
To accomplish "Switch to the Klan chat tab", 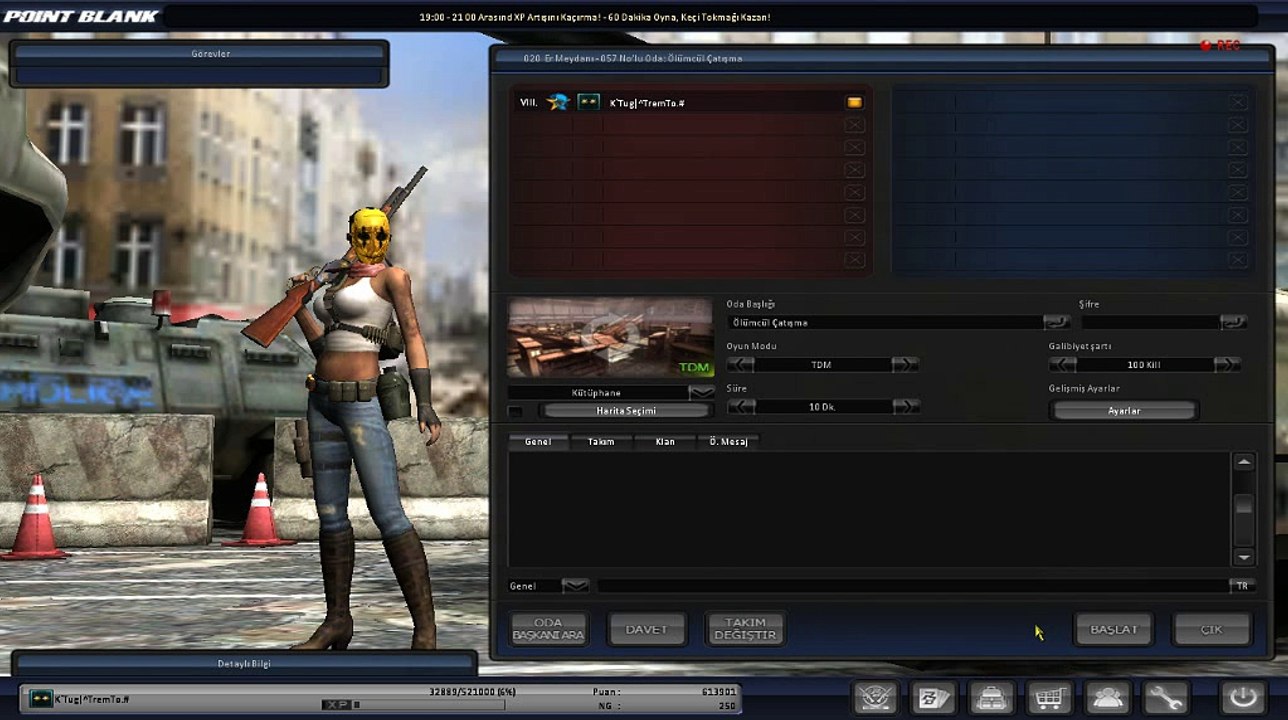I will [665, 441].
